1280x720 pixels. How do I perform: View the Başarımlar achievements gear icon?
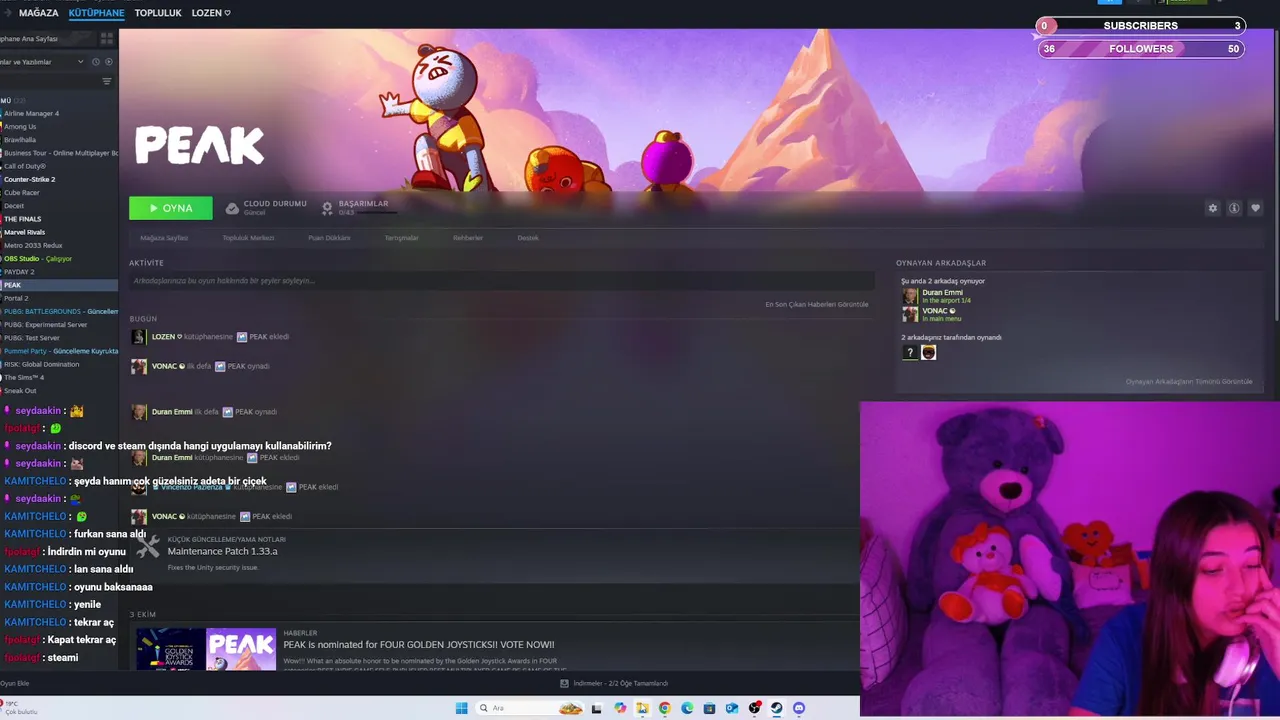327,208
